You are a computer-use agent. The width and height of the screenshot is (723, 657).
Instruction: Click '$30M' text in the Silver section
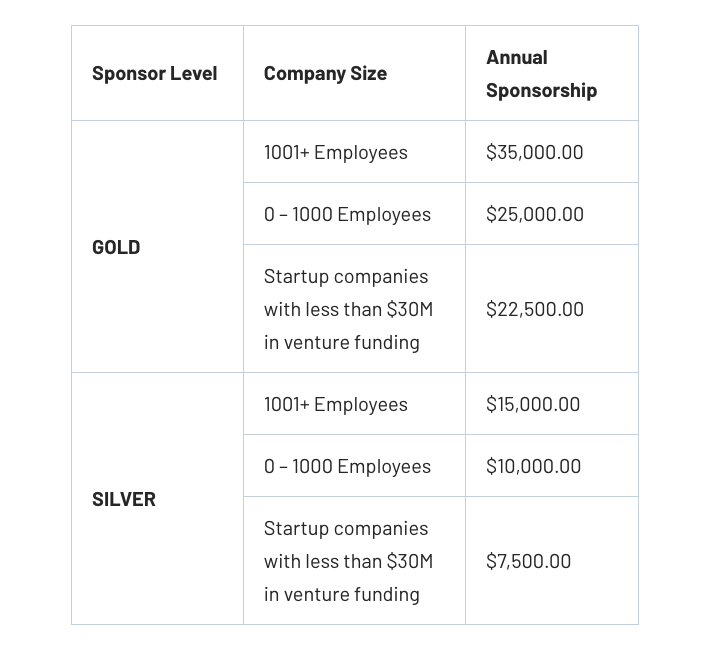410,561
